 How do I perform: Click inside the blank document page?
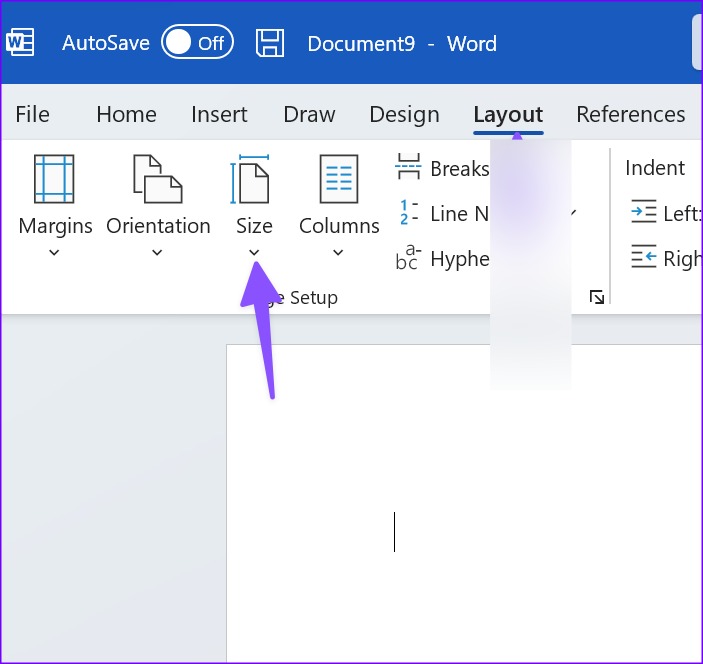point(464,504)
